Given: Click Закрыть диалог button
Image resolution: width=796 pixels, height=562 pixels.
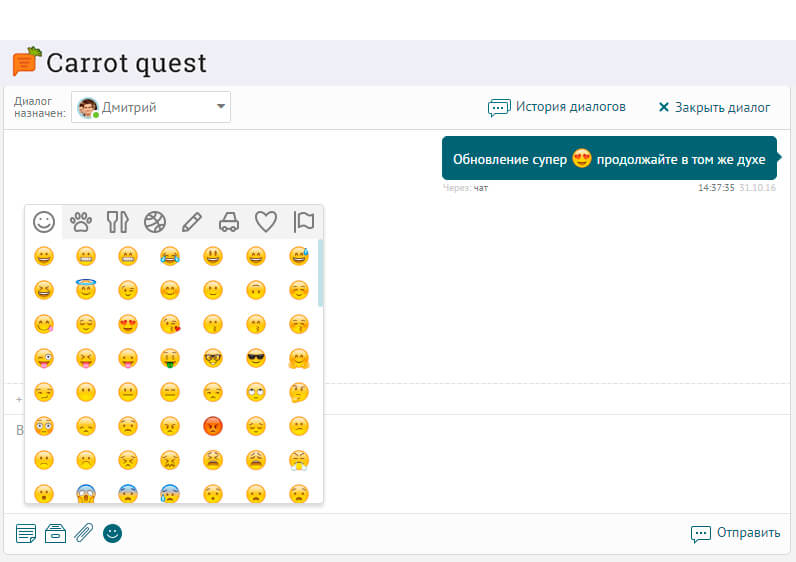Looking at the screenshot, I should 714,107.
